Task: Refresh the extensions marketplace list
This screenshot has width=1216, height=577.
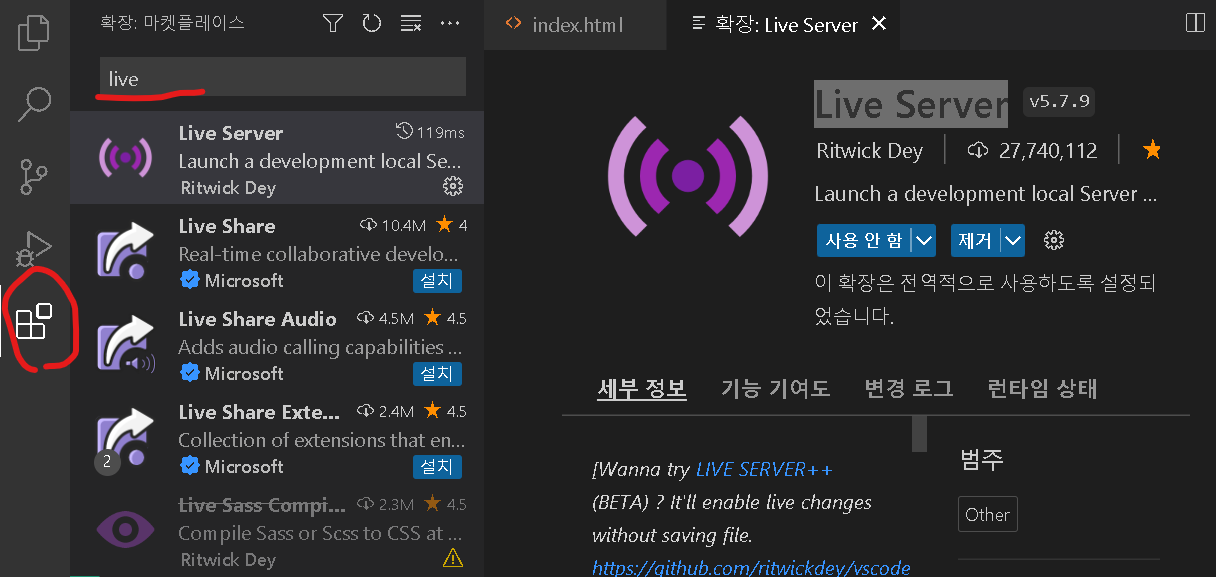Action: point(372,23)
